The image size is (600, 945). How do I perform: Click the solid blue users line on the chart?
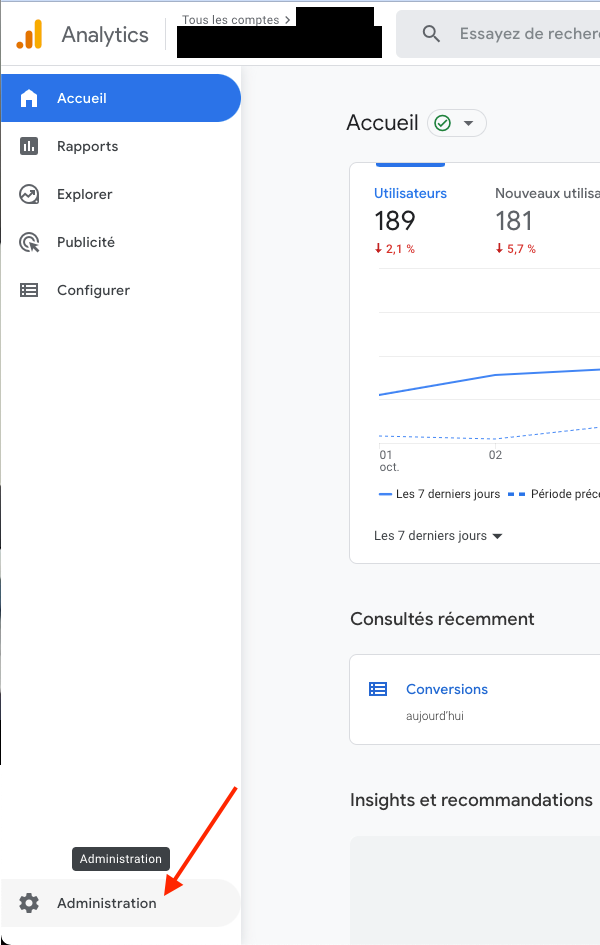(x=495, y=375)
